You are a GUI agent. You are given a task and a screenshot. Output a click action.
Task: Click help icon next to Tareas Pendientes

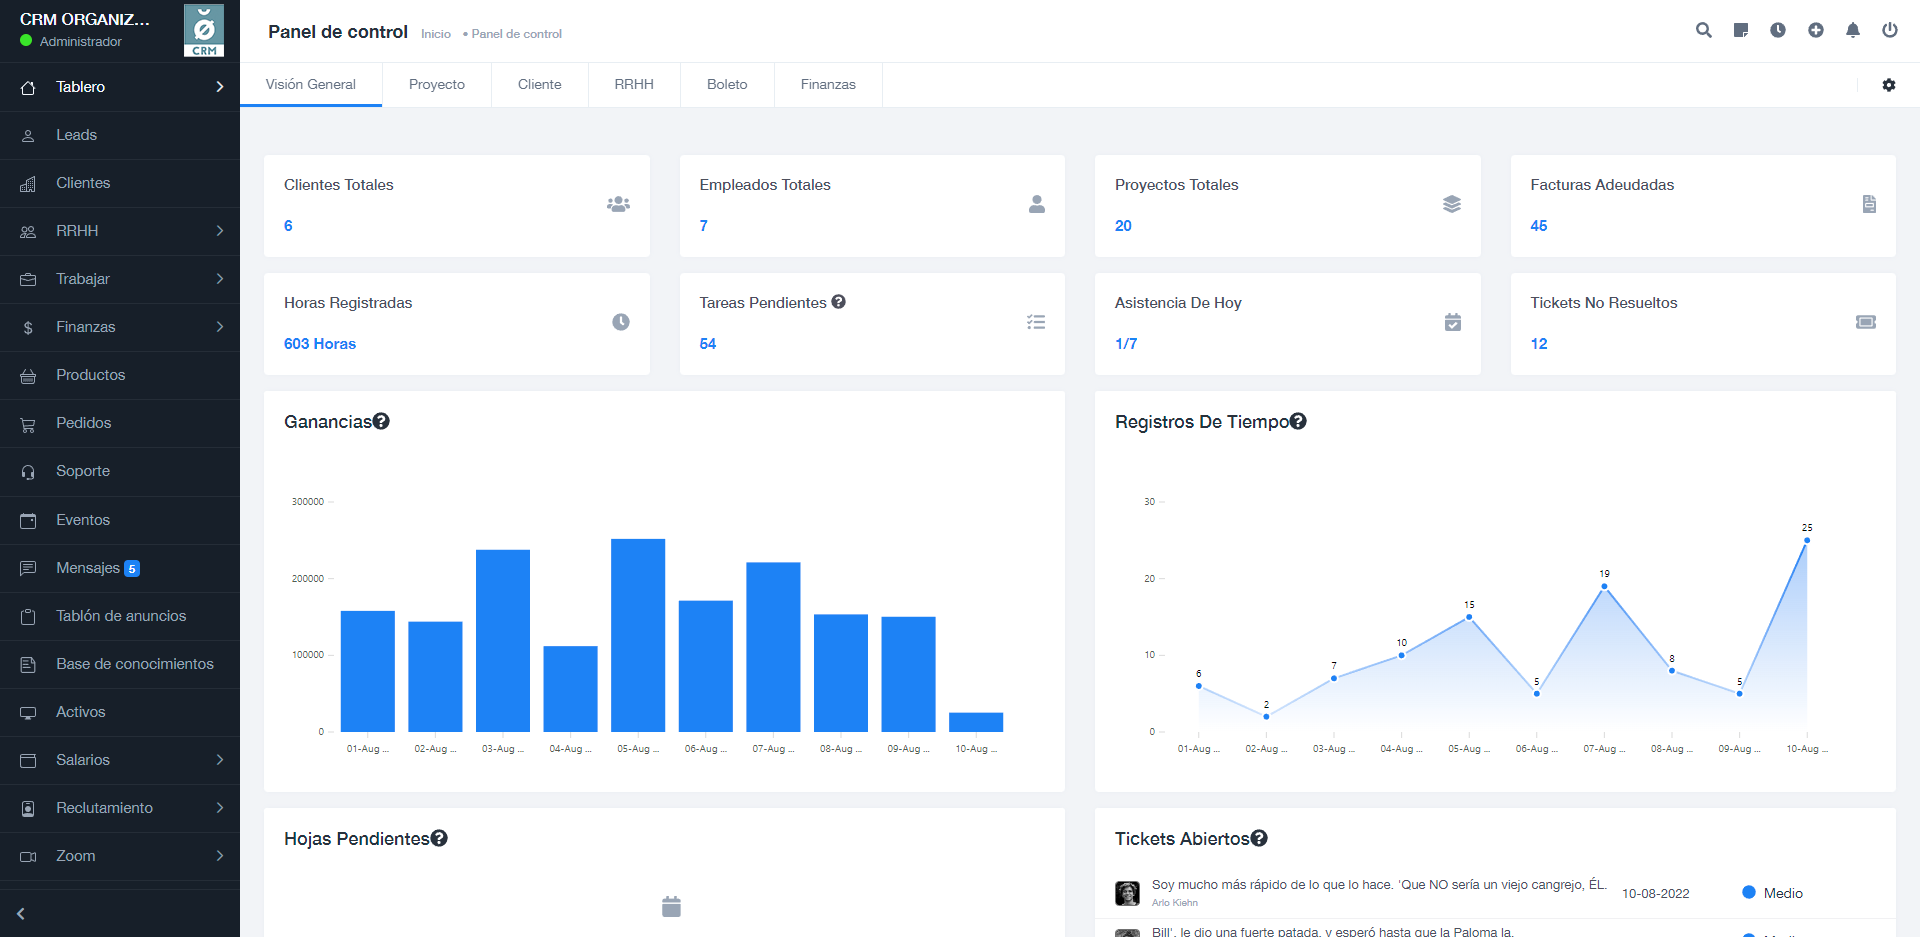click(x=838, y=302)
